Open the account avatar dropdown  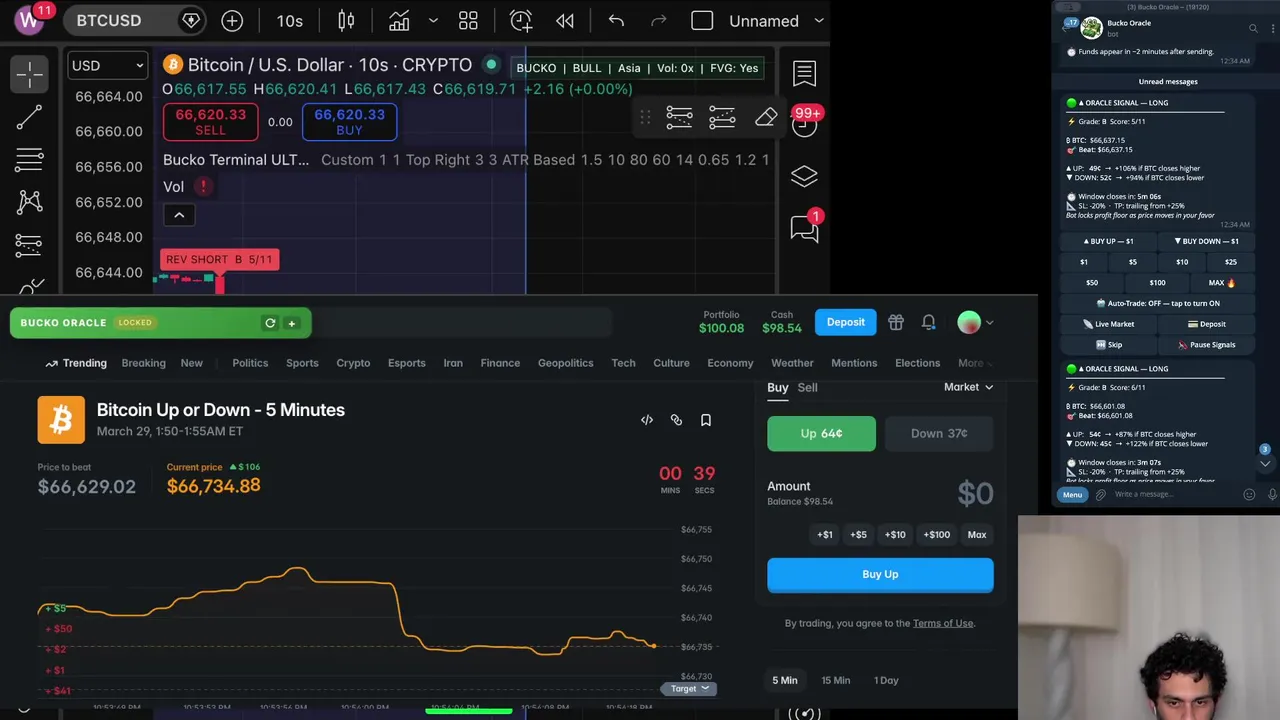click(x=976, y=322)
